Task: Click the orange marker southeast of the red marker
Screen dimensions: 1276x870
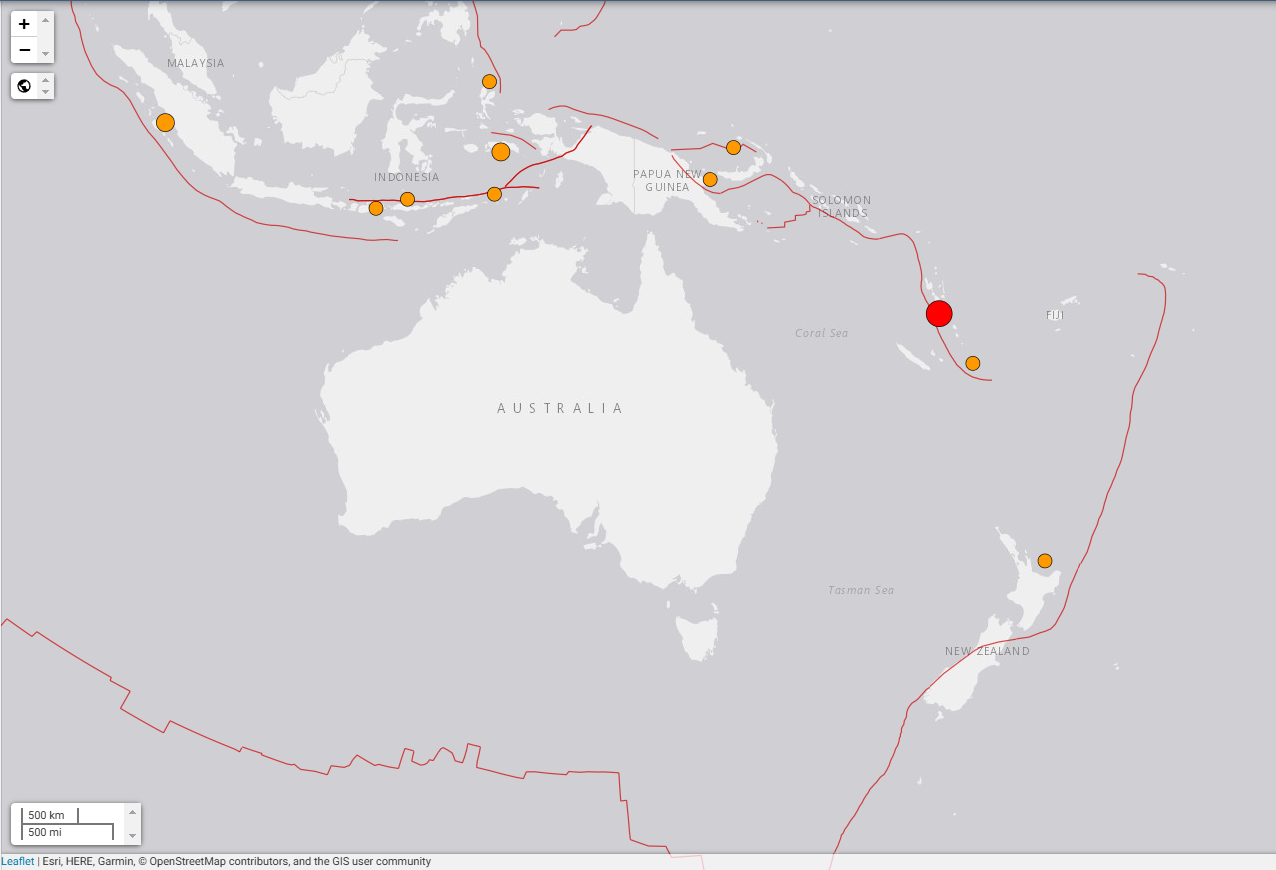Action: [973, 363]
